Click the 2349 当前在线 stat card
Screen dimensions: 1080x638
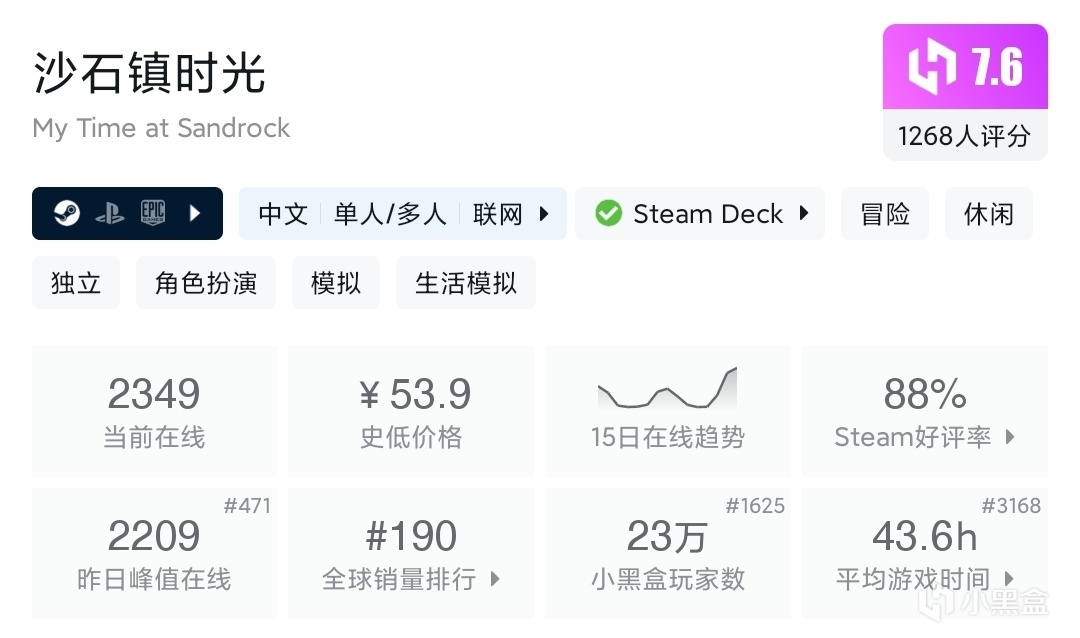click(x=154, y=411)
